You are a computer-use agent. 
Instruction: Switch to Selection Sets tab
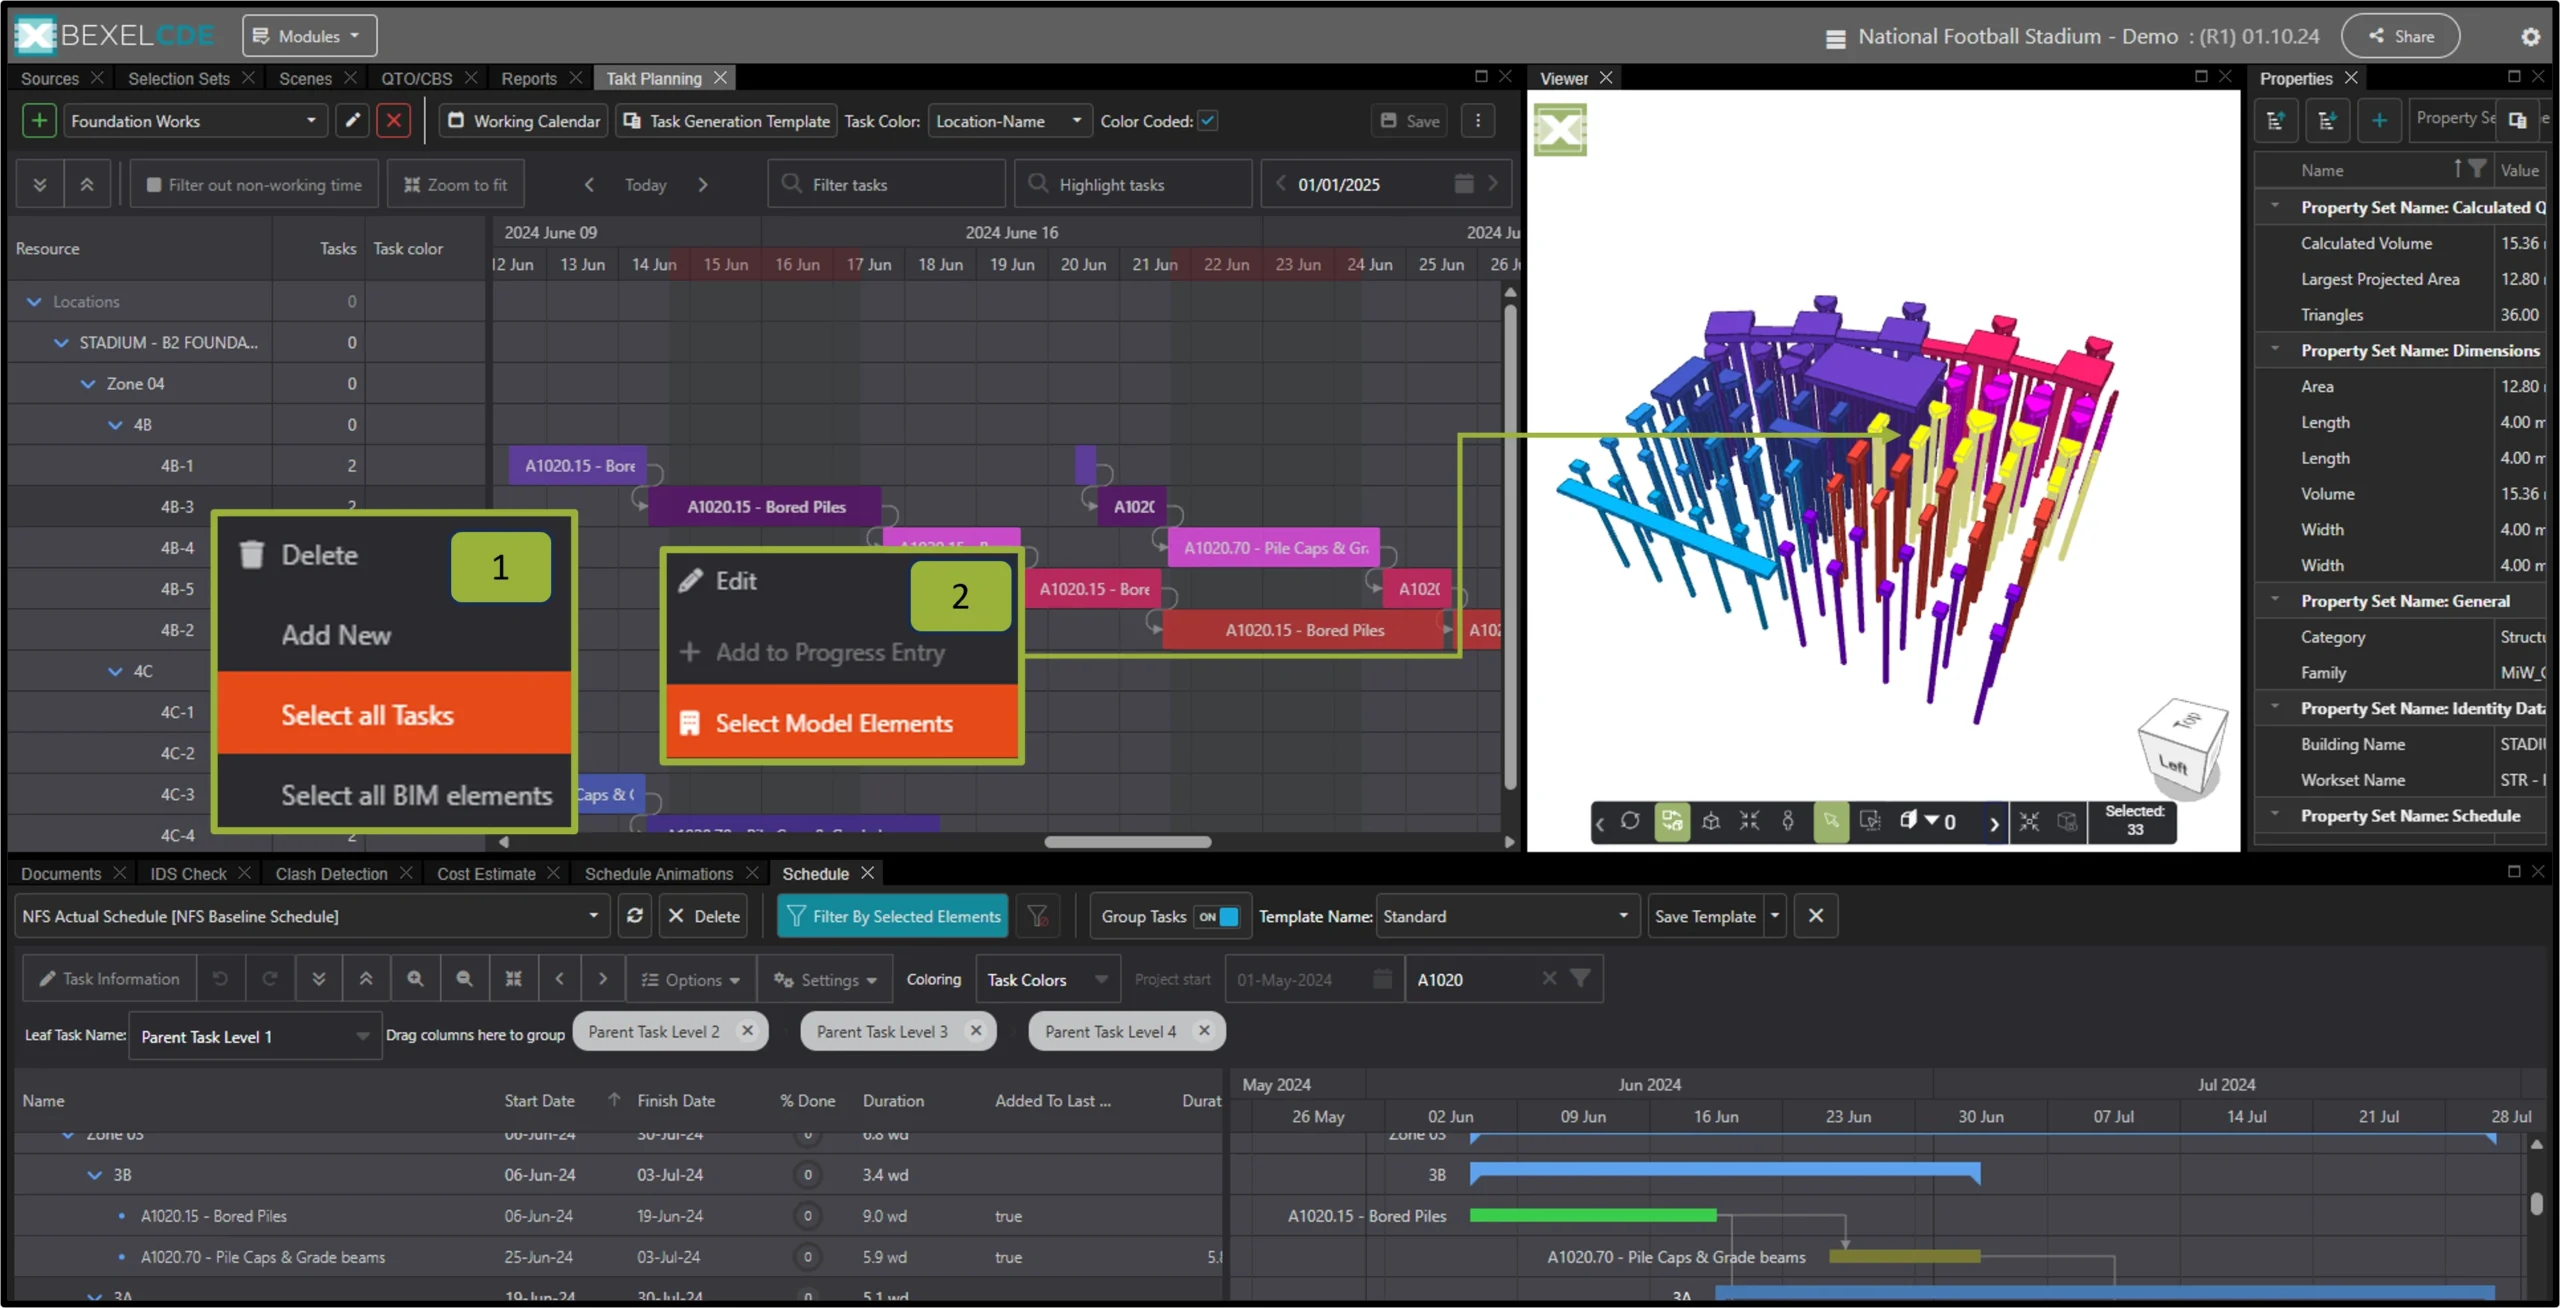179,78
